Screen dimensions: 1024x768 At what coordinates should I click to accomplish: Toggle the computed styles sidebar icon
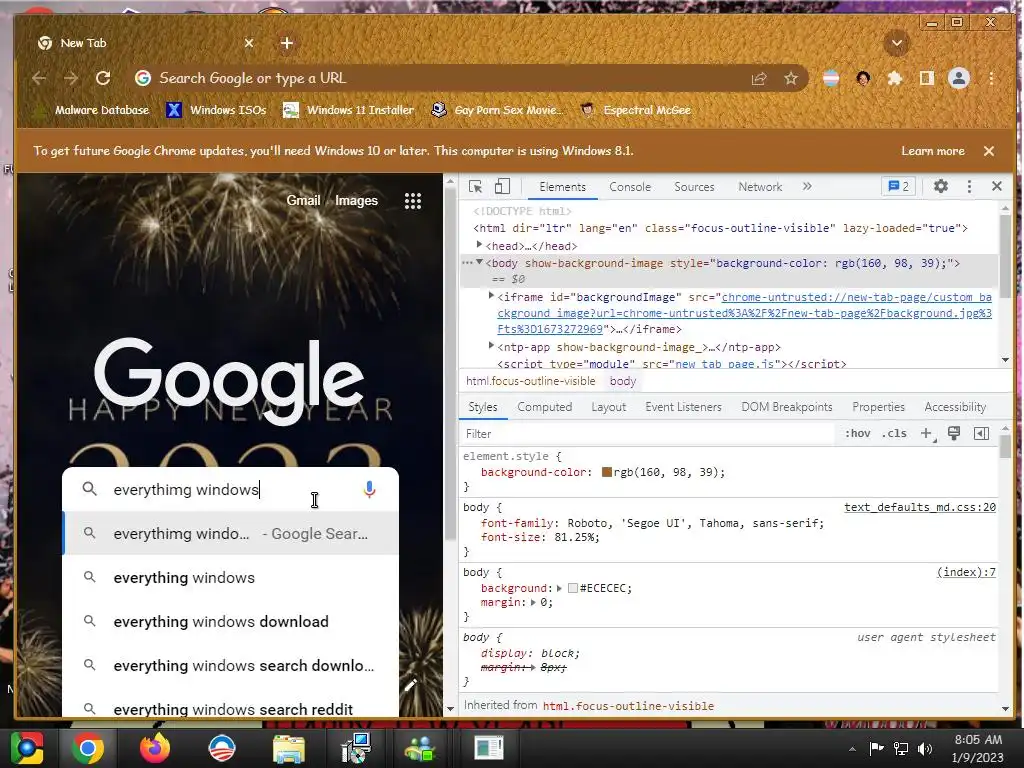pos(982,434)
